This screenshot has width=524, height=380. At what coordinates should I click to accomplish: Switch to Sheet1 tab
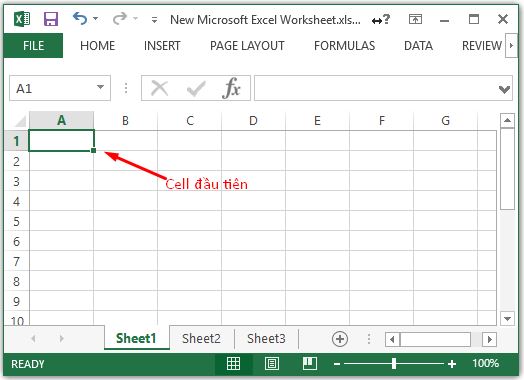[x=136, y=338]
